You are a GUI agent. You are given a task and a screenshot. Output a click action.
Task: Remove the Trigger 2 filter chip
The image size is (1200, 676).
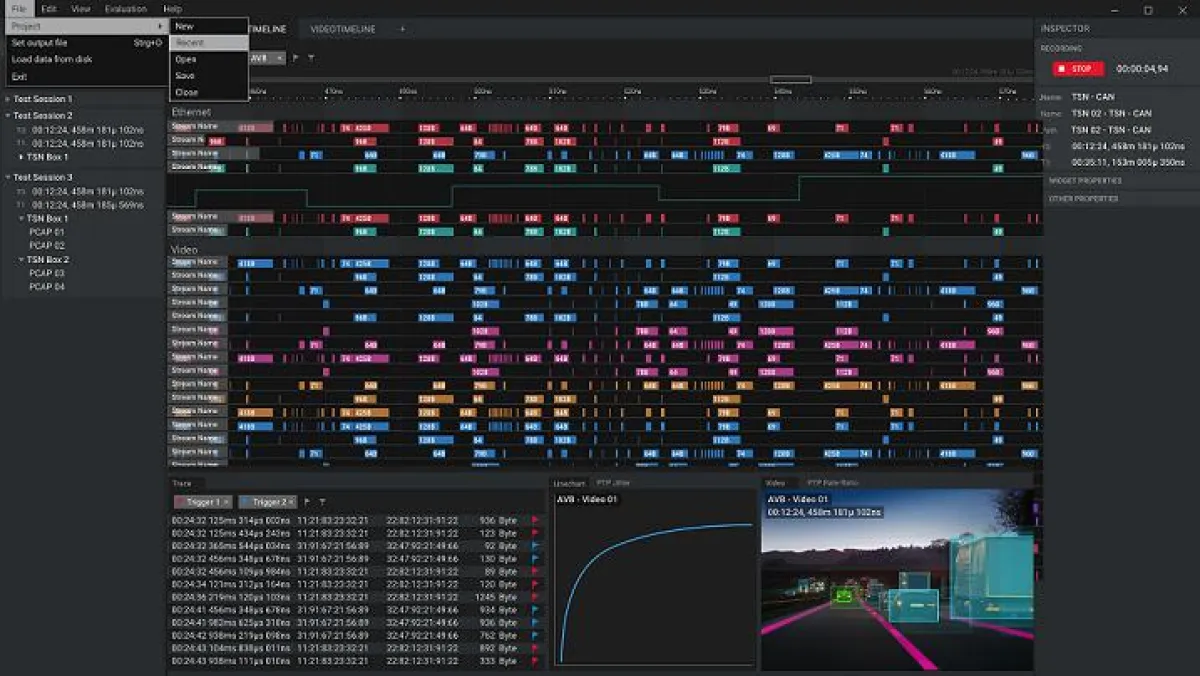(x=290, y=502)
